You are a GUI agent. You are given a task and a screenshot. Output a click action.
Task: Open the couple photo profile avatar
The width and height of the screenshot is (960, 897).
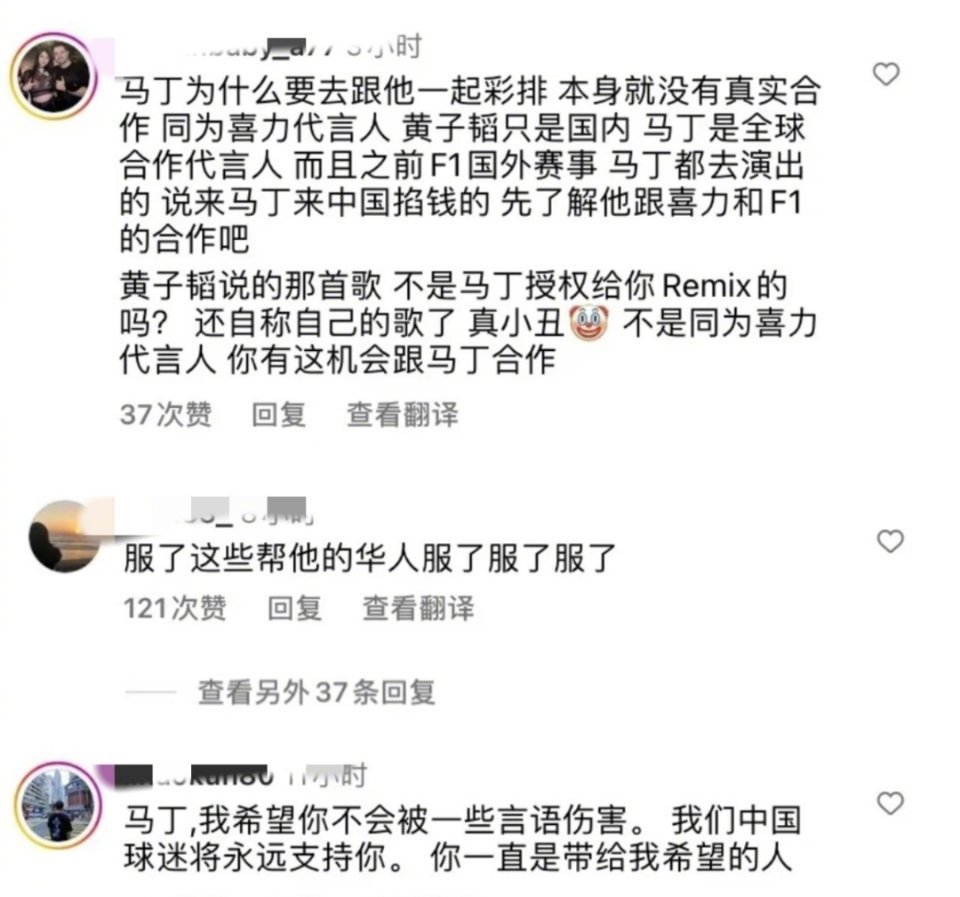click(x=54, y=77)
